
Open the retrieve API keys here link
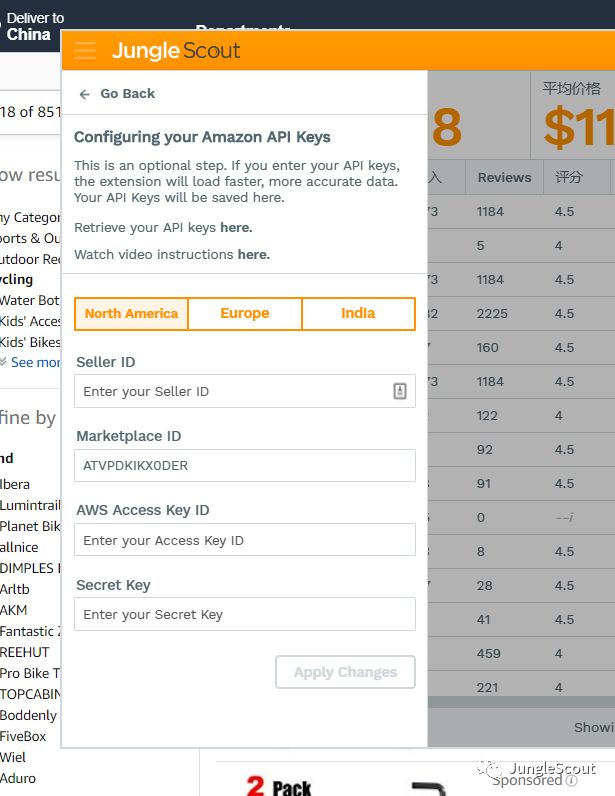236,228
